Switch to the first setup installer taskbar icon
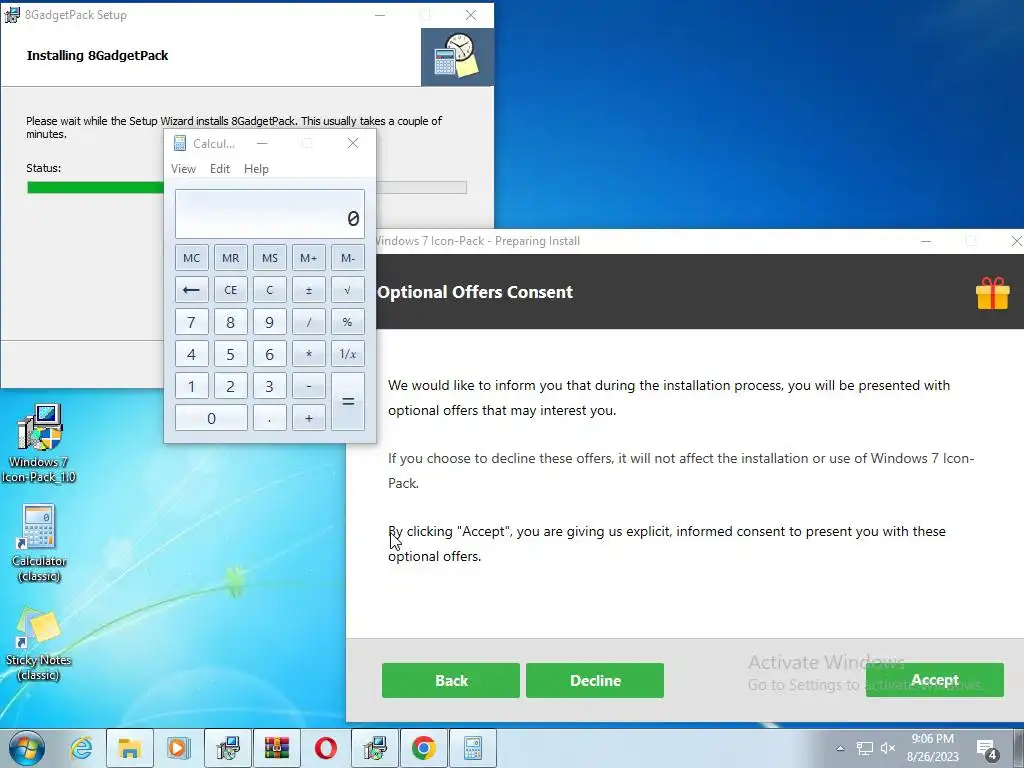This screenshot has width=1024, height=768. click(x=228, y=748)
